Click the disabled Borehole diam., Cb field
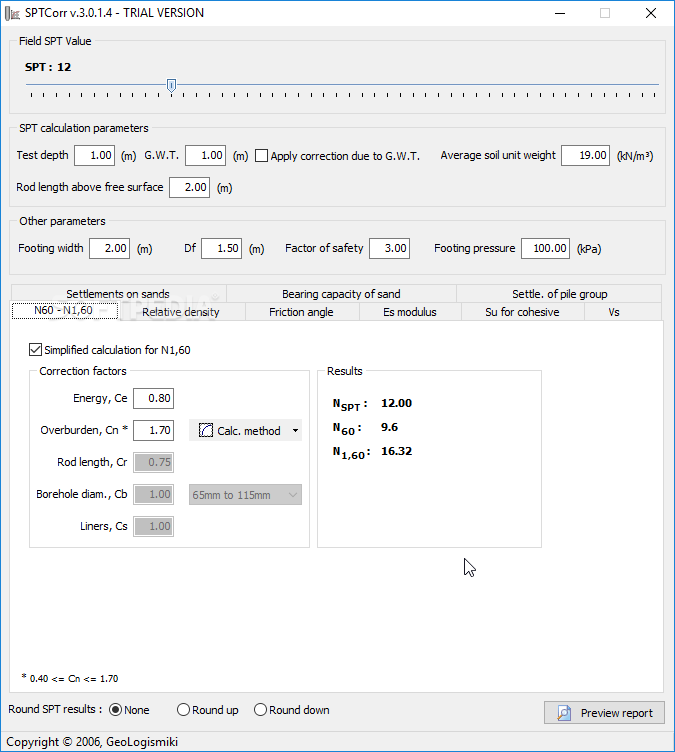This screenshot has height=752, width=675. [x=154, y=494]
